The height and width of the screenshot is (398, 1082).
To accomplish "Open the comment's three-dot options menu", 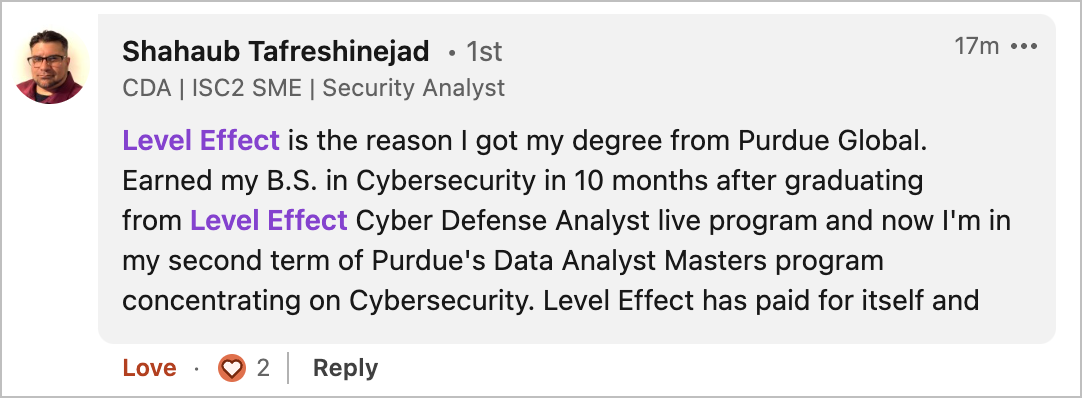I will (1023, 46).
